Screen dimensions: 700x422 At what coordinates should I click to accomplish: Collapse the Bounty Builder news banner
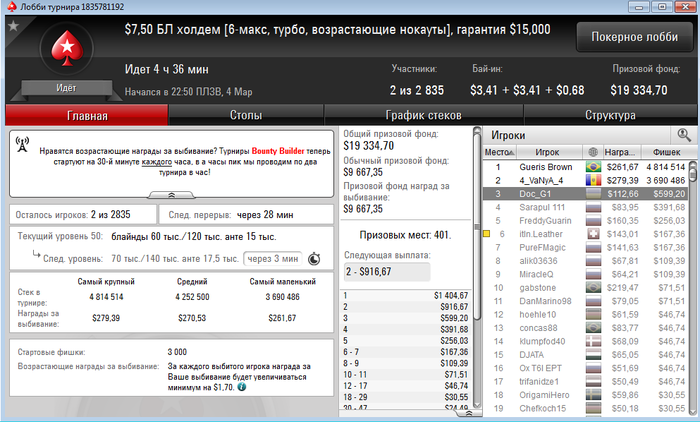point(171,195)
